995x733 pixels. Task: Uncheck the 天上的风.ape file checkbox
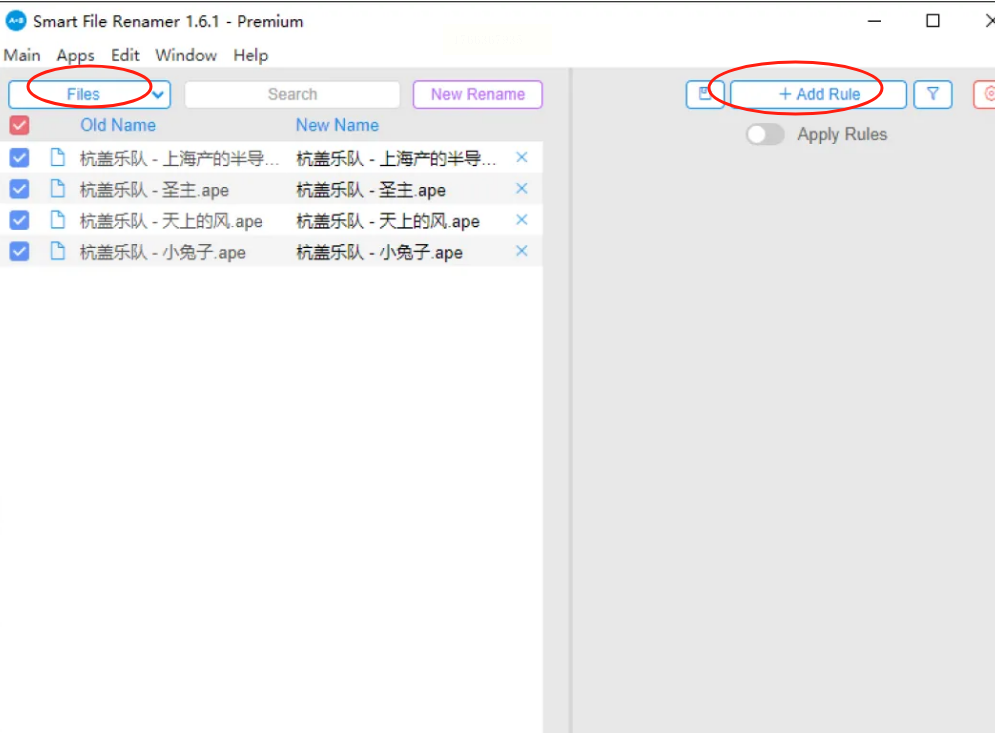(x=19, y=220)
